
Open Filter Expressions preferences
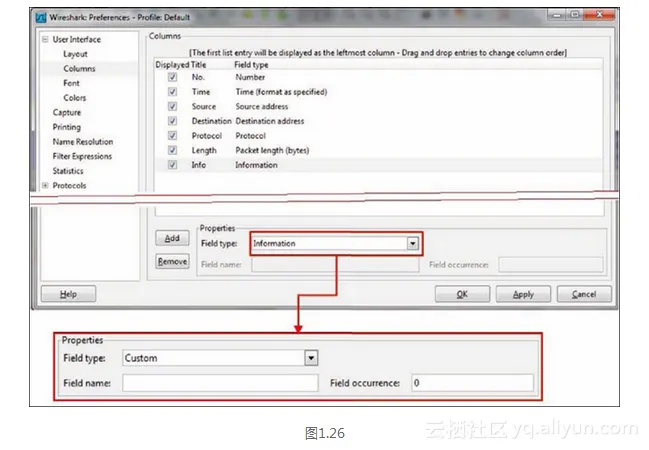pyautogui.click(x=82, y=156)
